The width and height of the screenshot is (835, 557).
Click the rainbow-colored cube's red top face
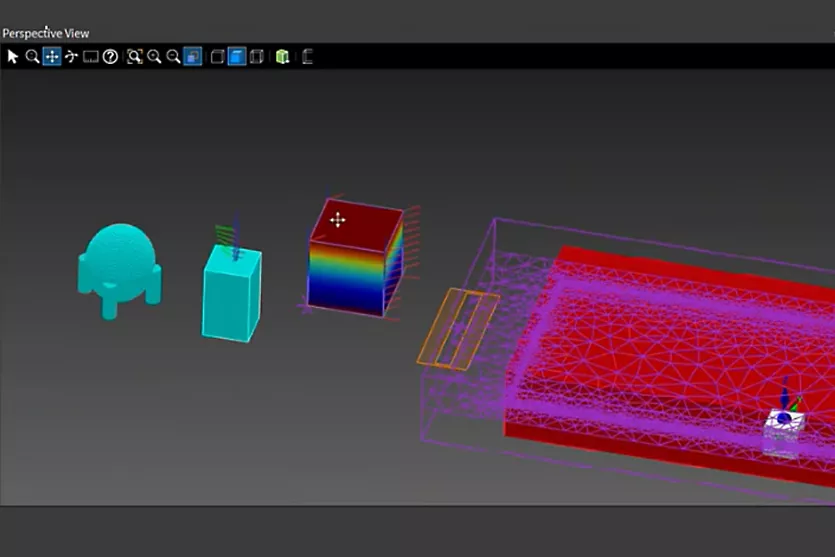tap(356, 224)
